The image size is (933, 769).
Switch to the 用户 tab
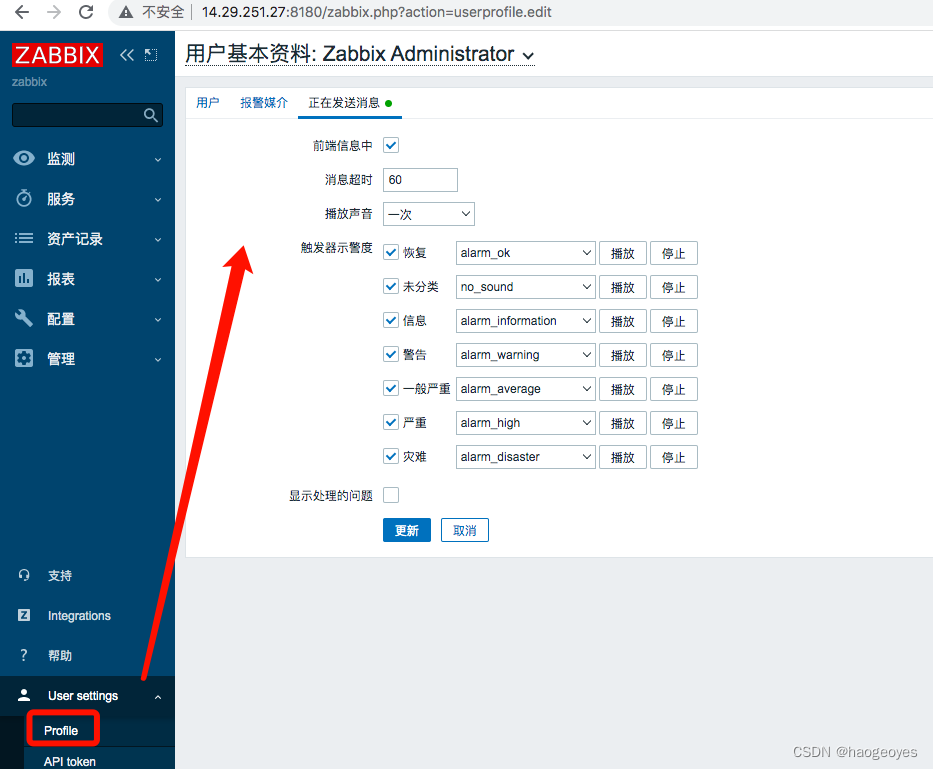click(x=208, y=102)
